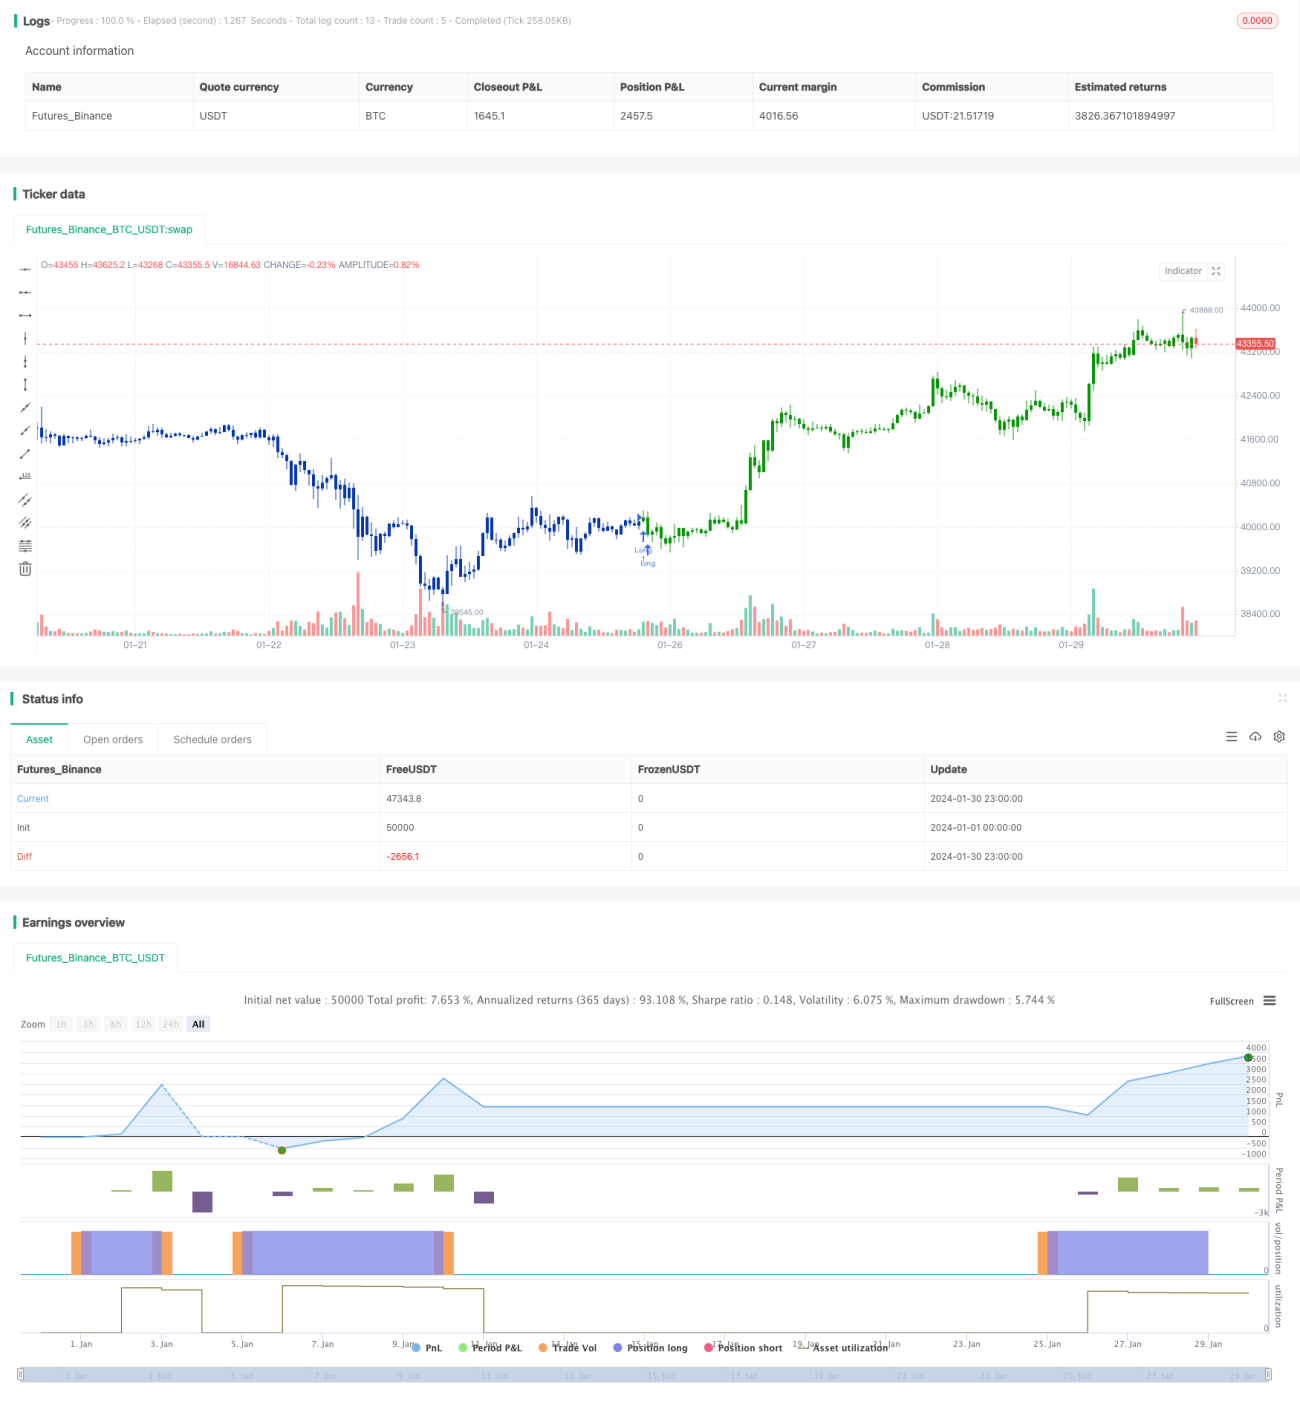The width and height of the screenshot is (1300, 1404).
Task: Select the parallel channel drawing tool
Action: (x=25, y=499)
